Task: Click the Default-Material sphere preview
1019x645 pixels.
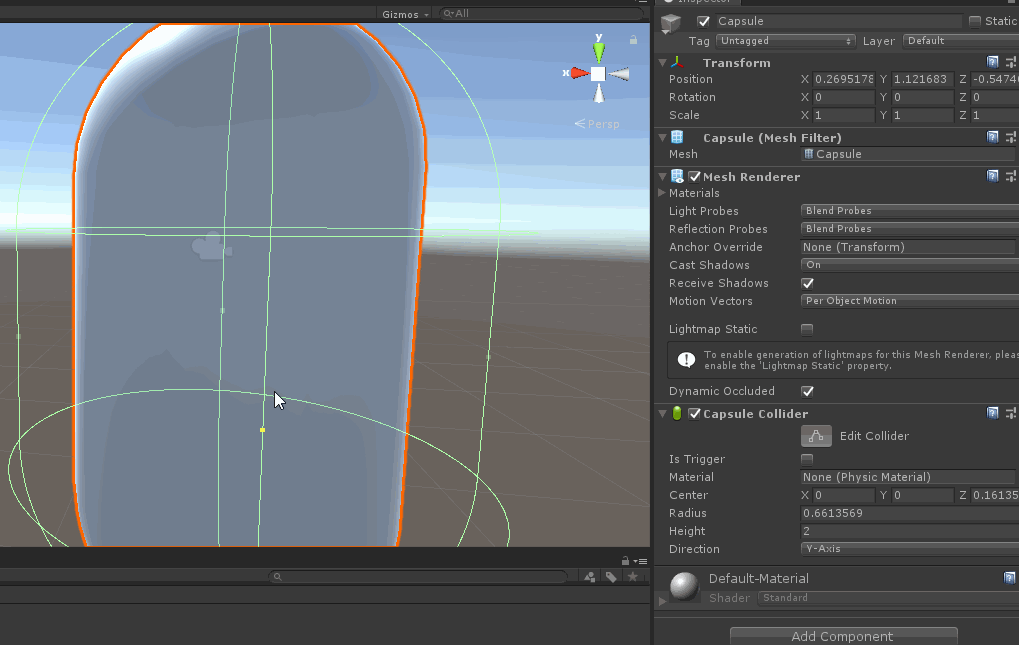Action: coord(685,587)
